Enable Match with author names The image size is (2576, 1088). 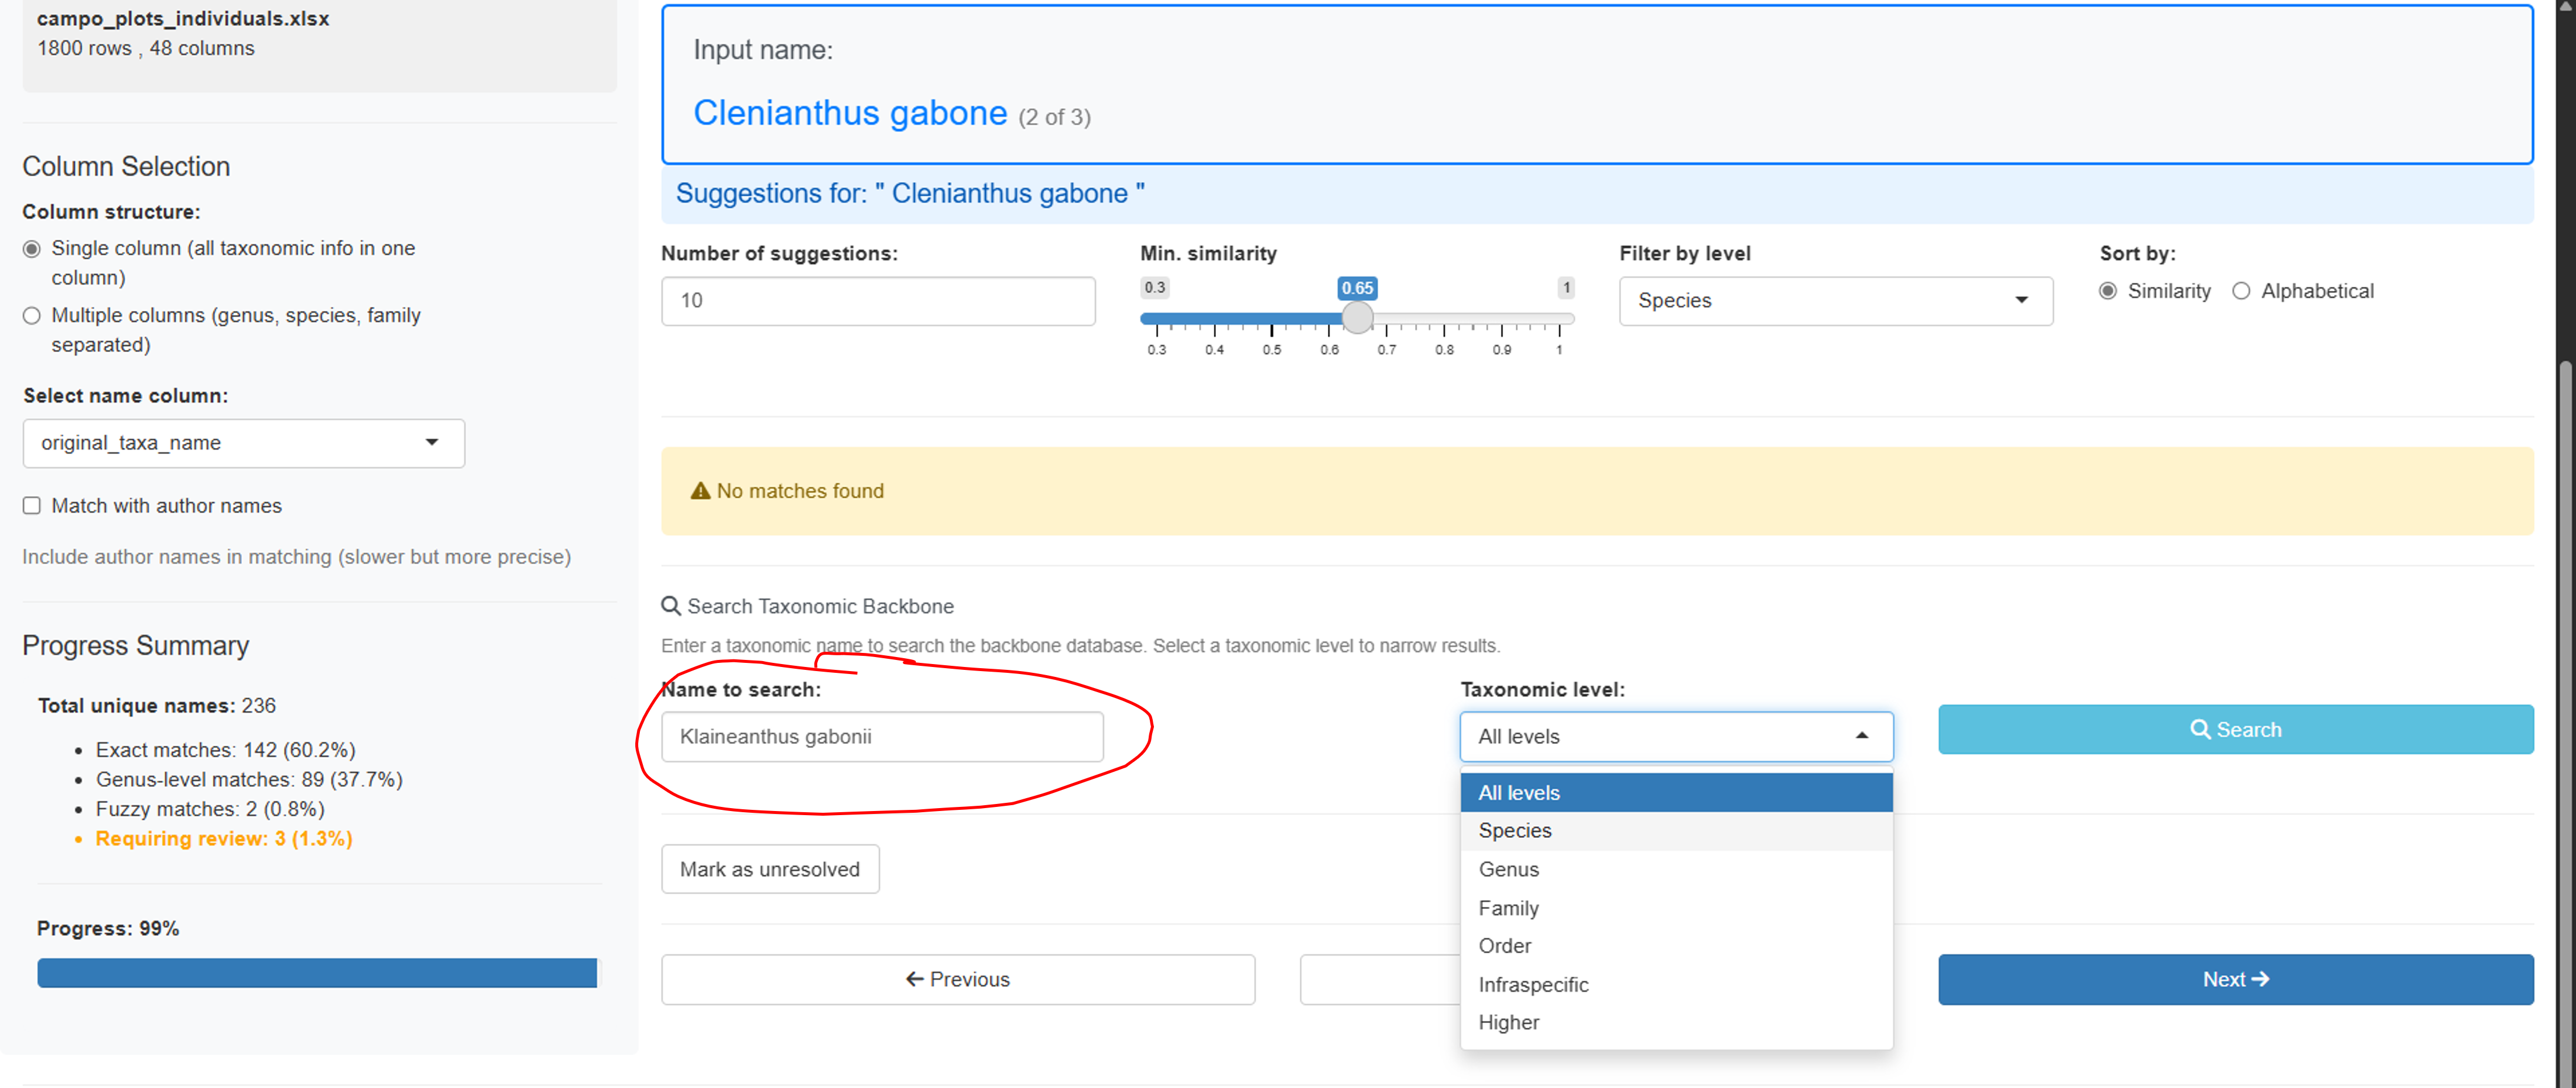(31, 506)
